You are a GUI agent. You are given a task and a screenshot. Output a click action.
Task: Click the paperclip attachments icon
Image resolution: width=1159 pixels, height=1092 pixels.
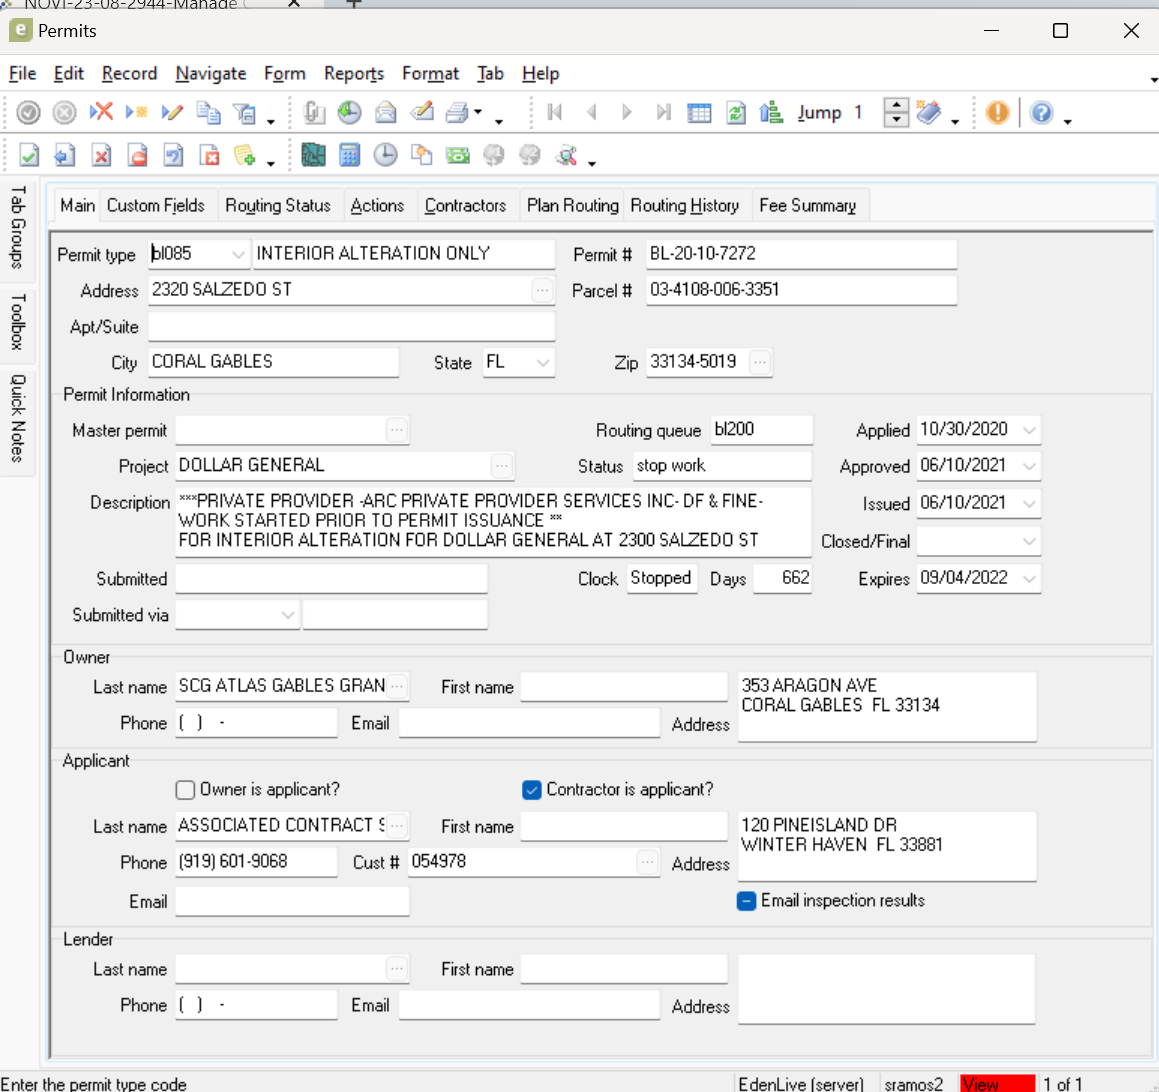[314, 113]
